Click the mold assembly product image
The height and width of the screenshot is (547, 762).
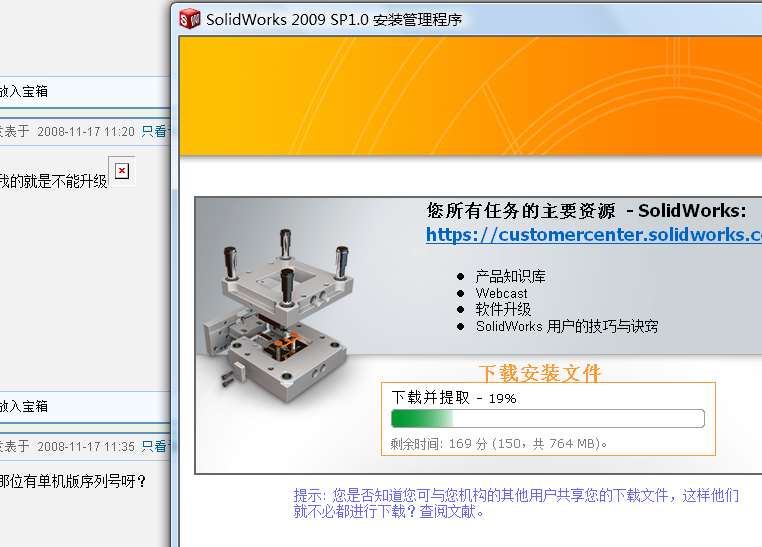pyautogui.click(x=278, y=317)
